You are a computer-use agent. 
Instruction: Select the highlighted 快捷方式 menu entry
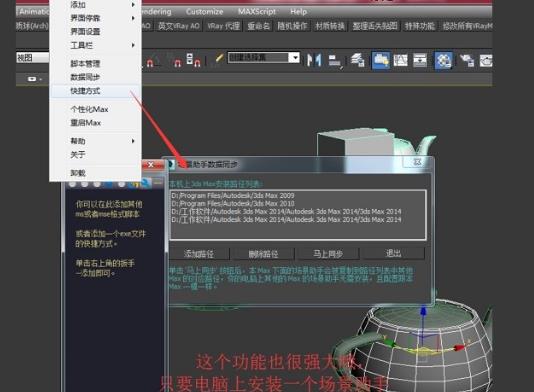(x=95, y=91)
